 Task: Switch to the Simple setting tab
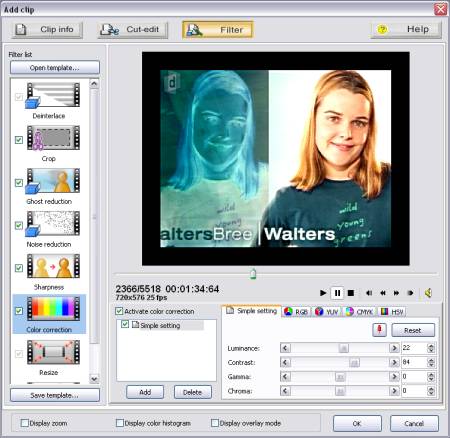pyautogui.click(x=252, y=311)
